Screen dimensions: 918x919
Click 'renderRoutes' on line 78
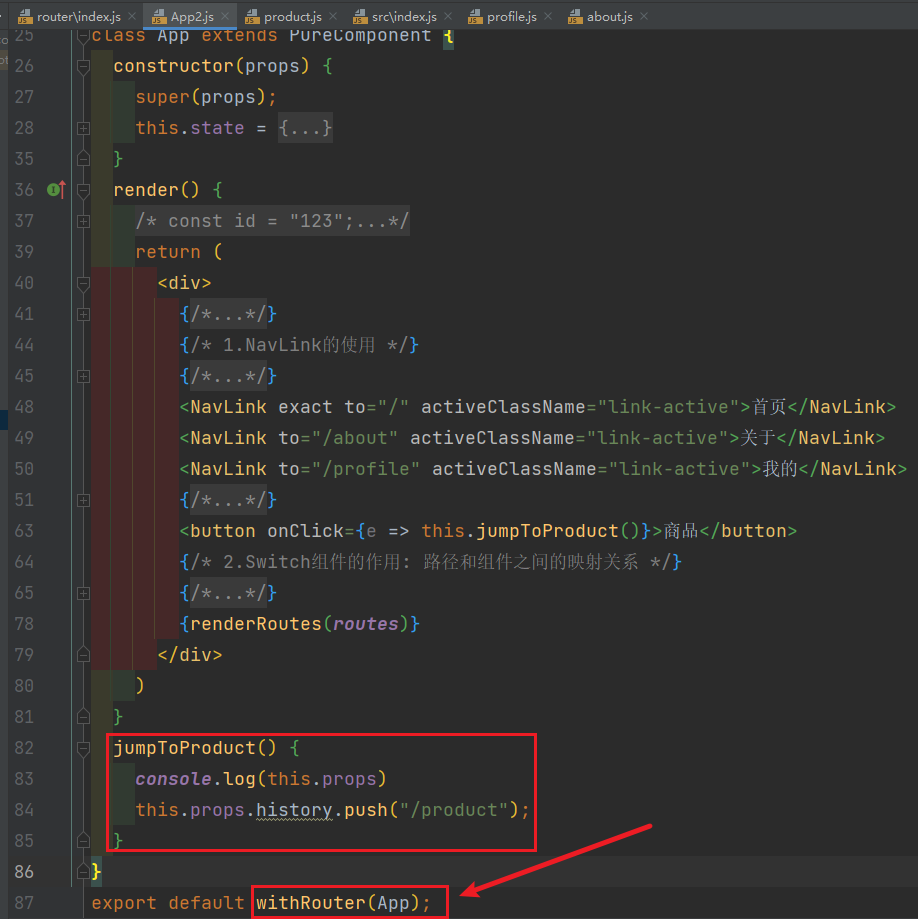pos(256,624)
